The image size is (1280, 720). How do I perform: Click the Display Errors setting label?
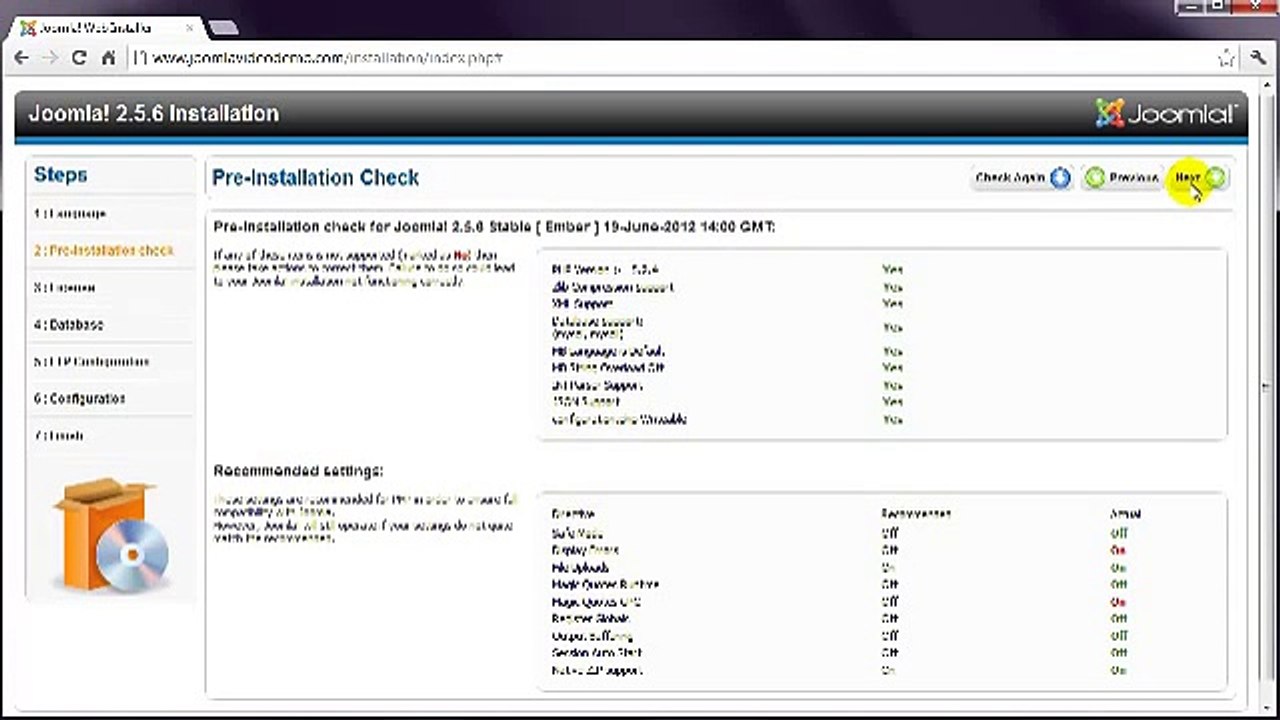point(585,551)
